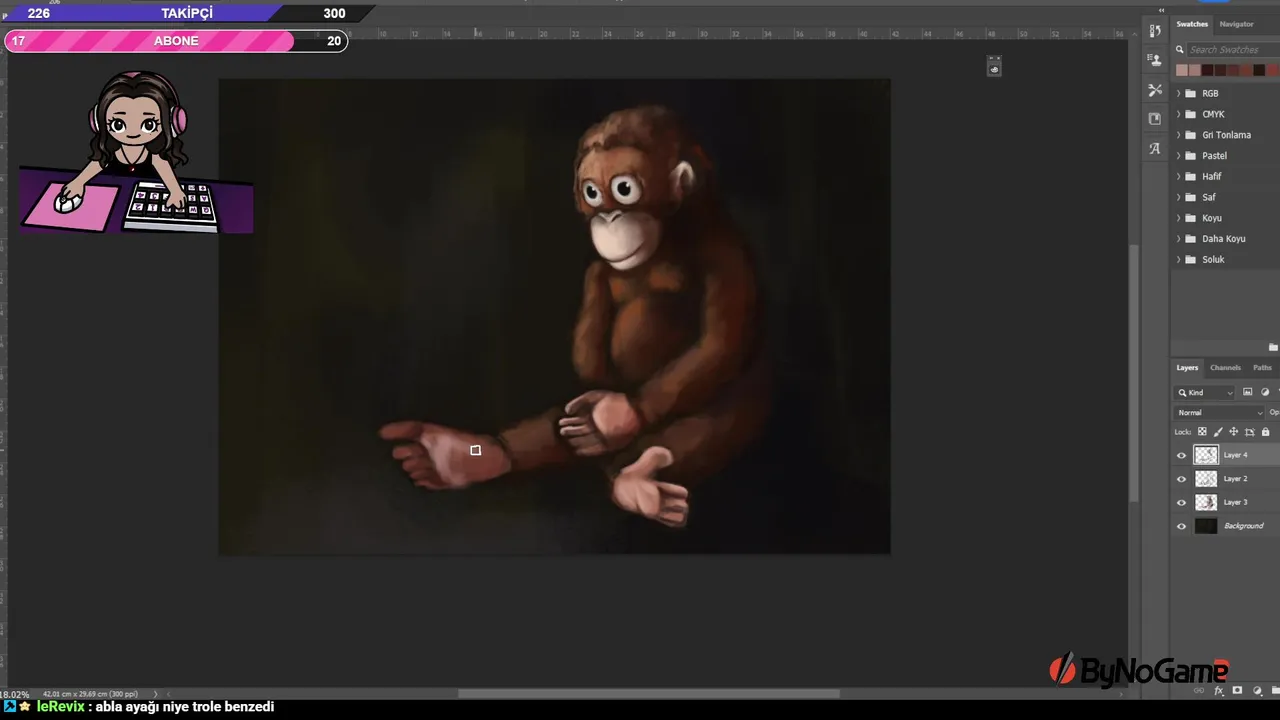Expand the Hafif swatch group
This screenshot has height=720, width=1280.
click(x=1178, y=176)
